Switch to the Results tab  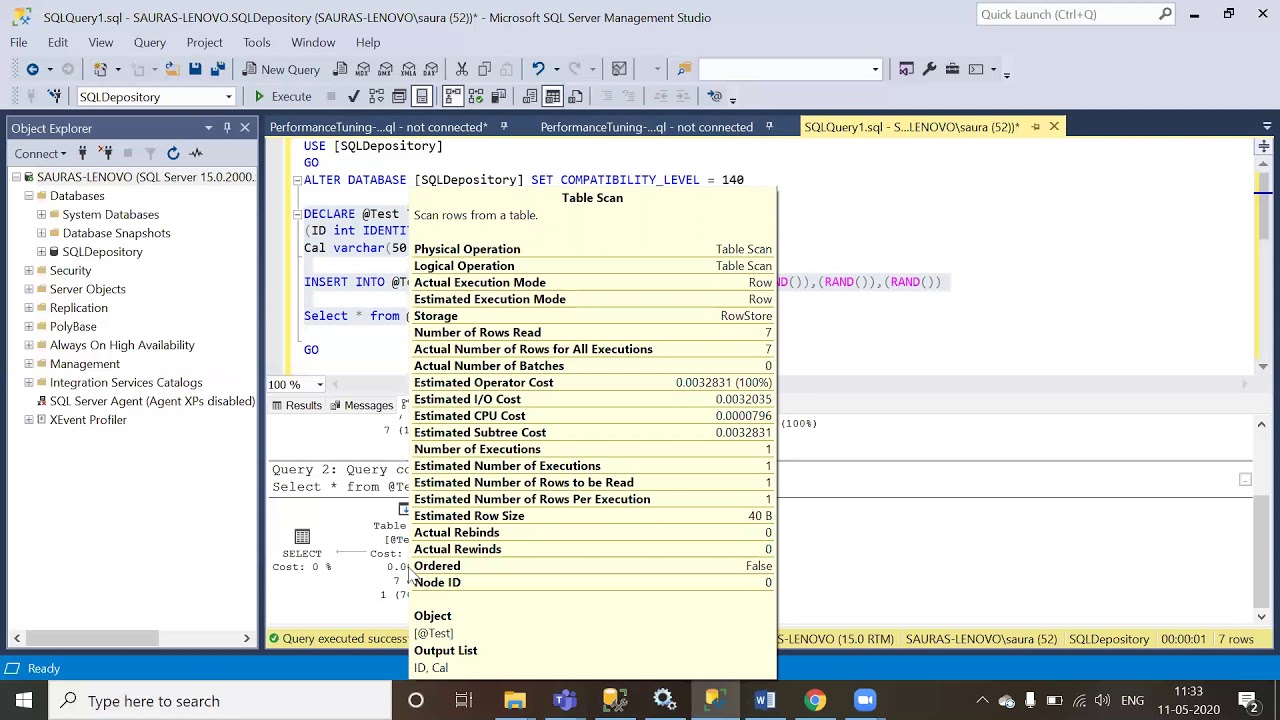coord(296,405)
